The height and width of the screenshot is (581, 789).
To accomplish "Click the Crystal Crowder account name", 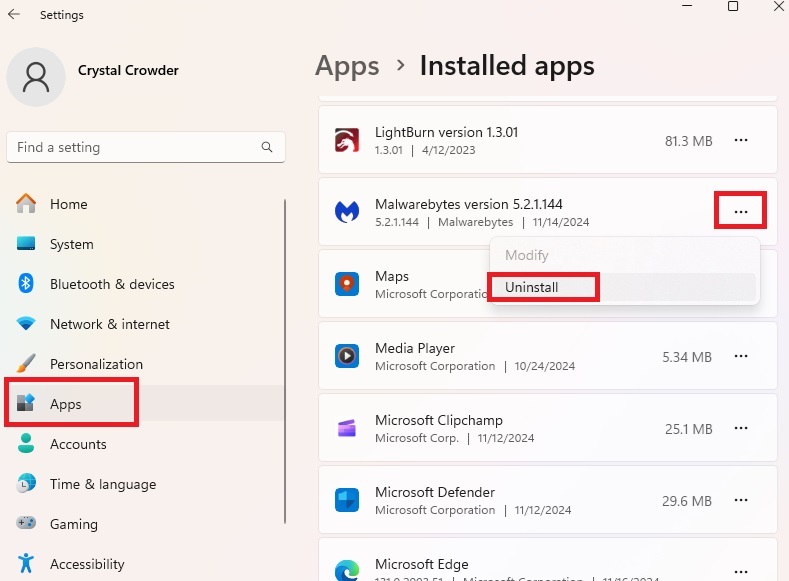I will click(x=128, y=70).
